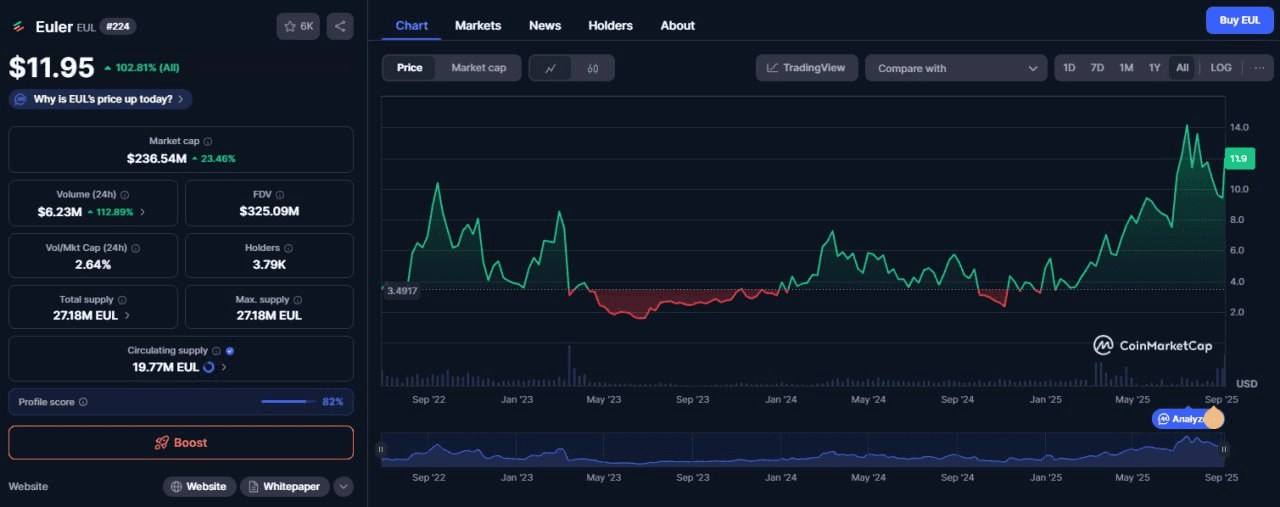Open Vol/Mkt Cap (24h) info icon
The image size is (1280, 507).
tap(135, 248)
